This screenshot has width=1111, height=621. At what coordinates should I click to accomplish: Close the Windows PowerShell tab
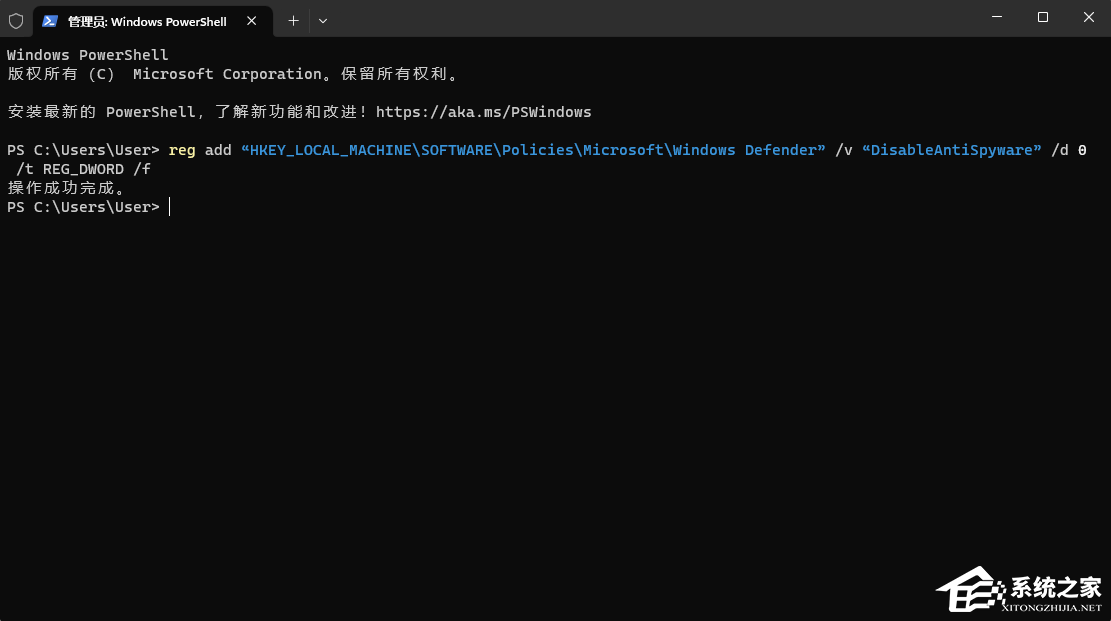[x=252, y=21]
